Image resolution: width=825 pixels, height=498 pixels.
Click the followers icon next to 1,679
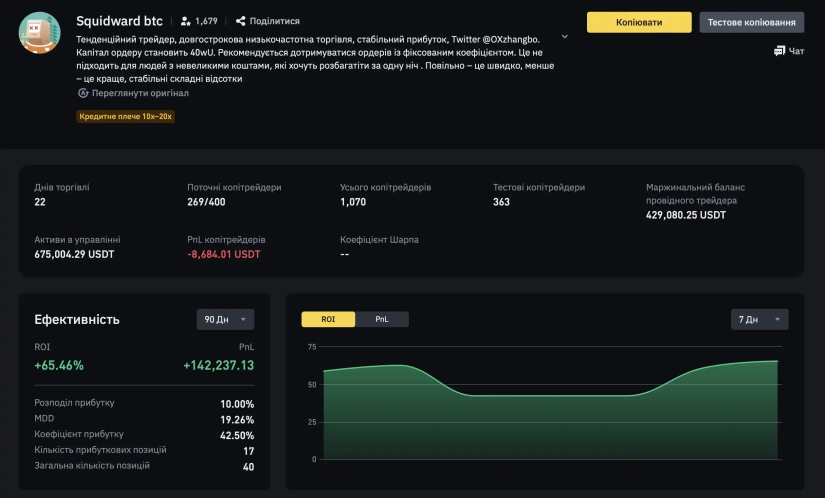tap(186, 21)
